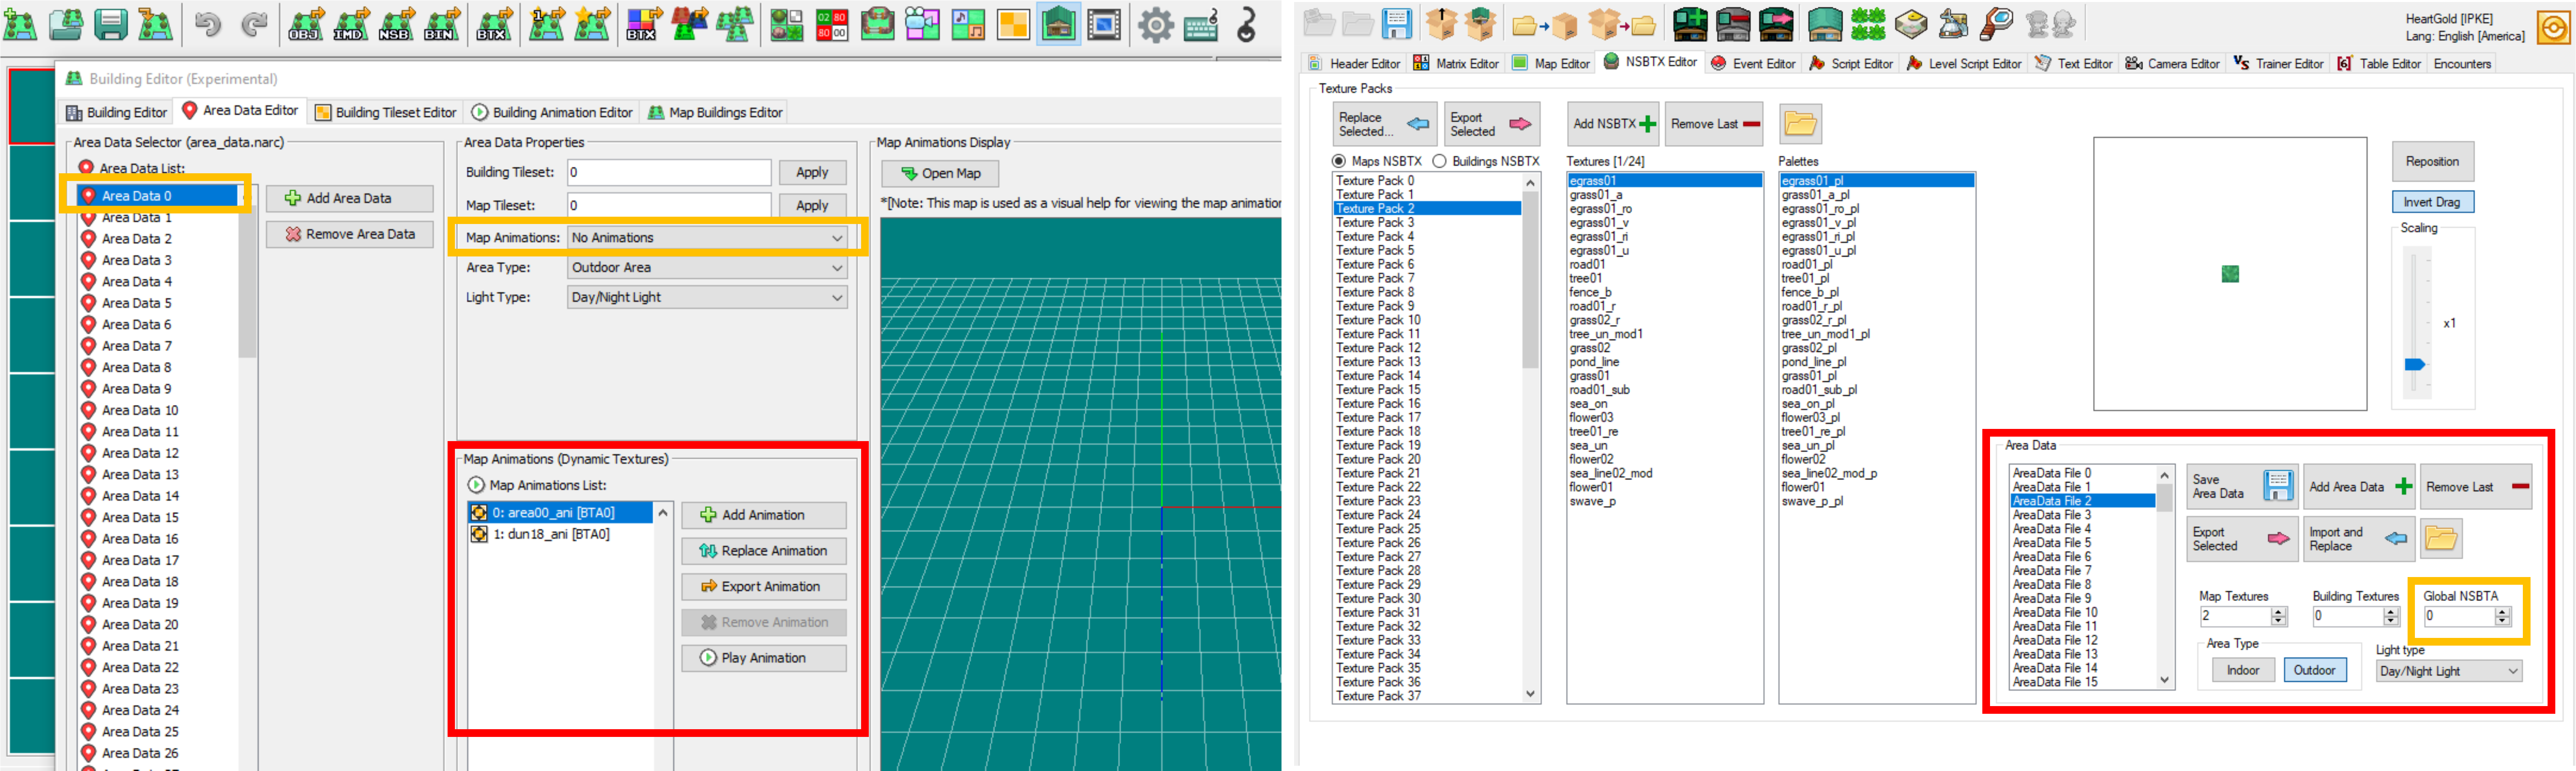
Task: Click the magnifying glass search icon
Action: tap(1996, 24)
